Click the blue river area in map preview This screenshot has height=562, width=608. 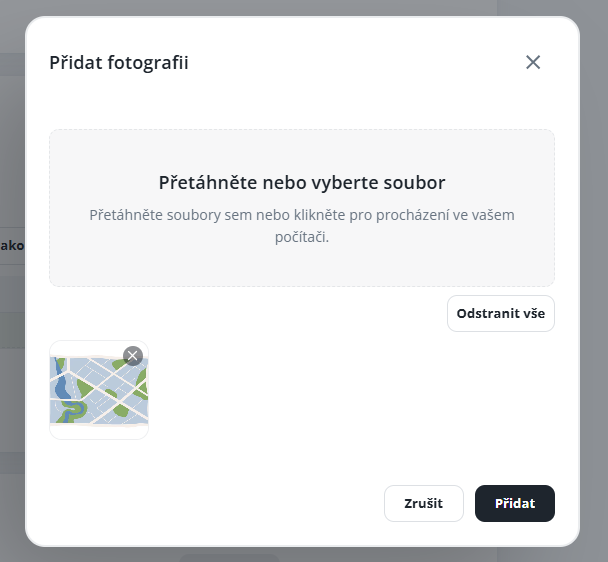point(60,385)
